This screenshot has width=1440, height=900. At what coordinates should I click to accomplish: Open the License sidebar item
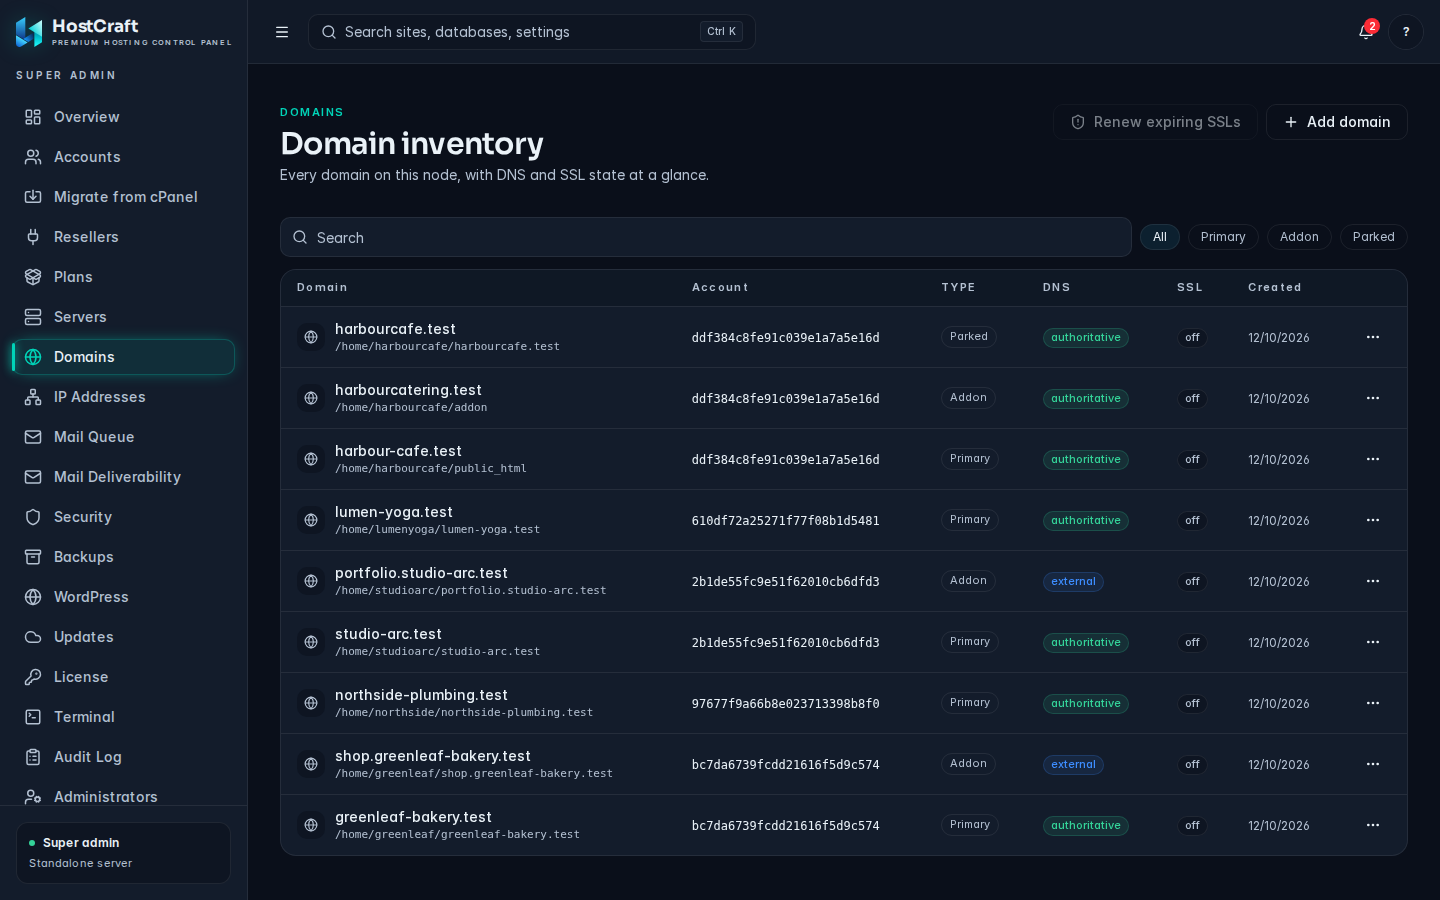(x=124, y=677)
